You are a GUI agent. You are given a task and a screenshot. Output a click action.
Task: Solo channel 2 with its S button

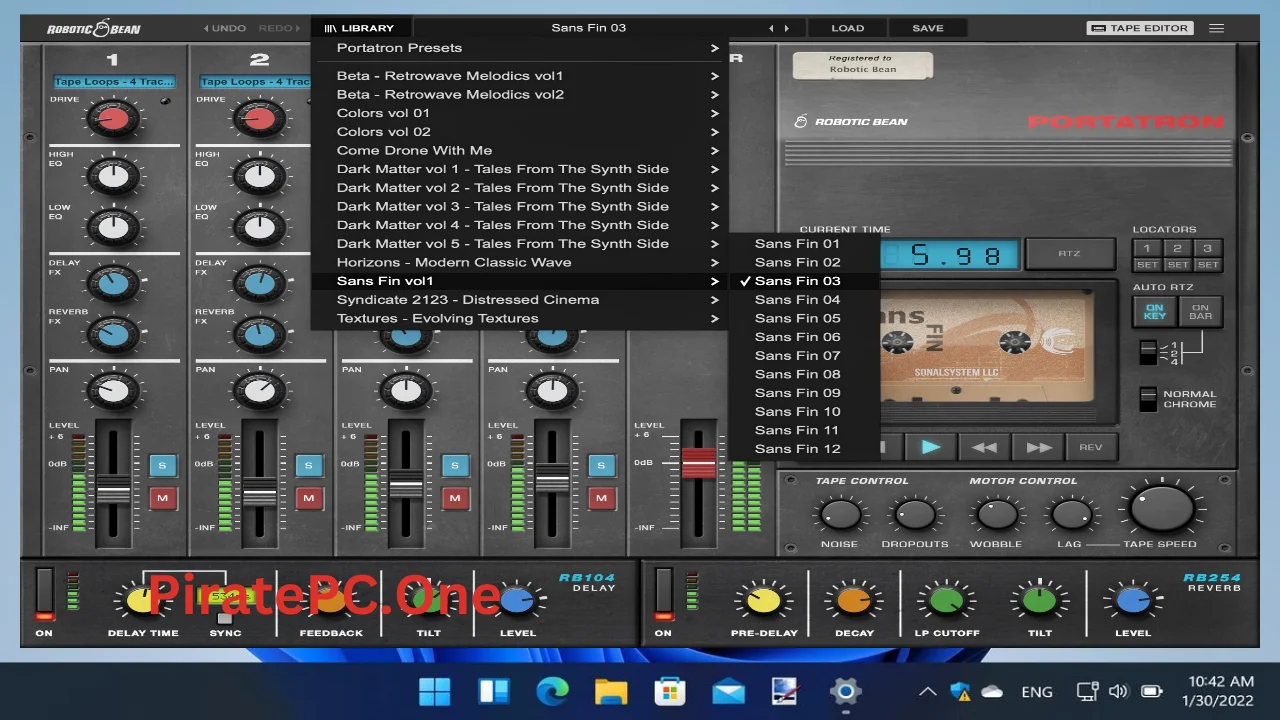[x=308, y=465]
